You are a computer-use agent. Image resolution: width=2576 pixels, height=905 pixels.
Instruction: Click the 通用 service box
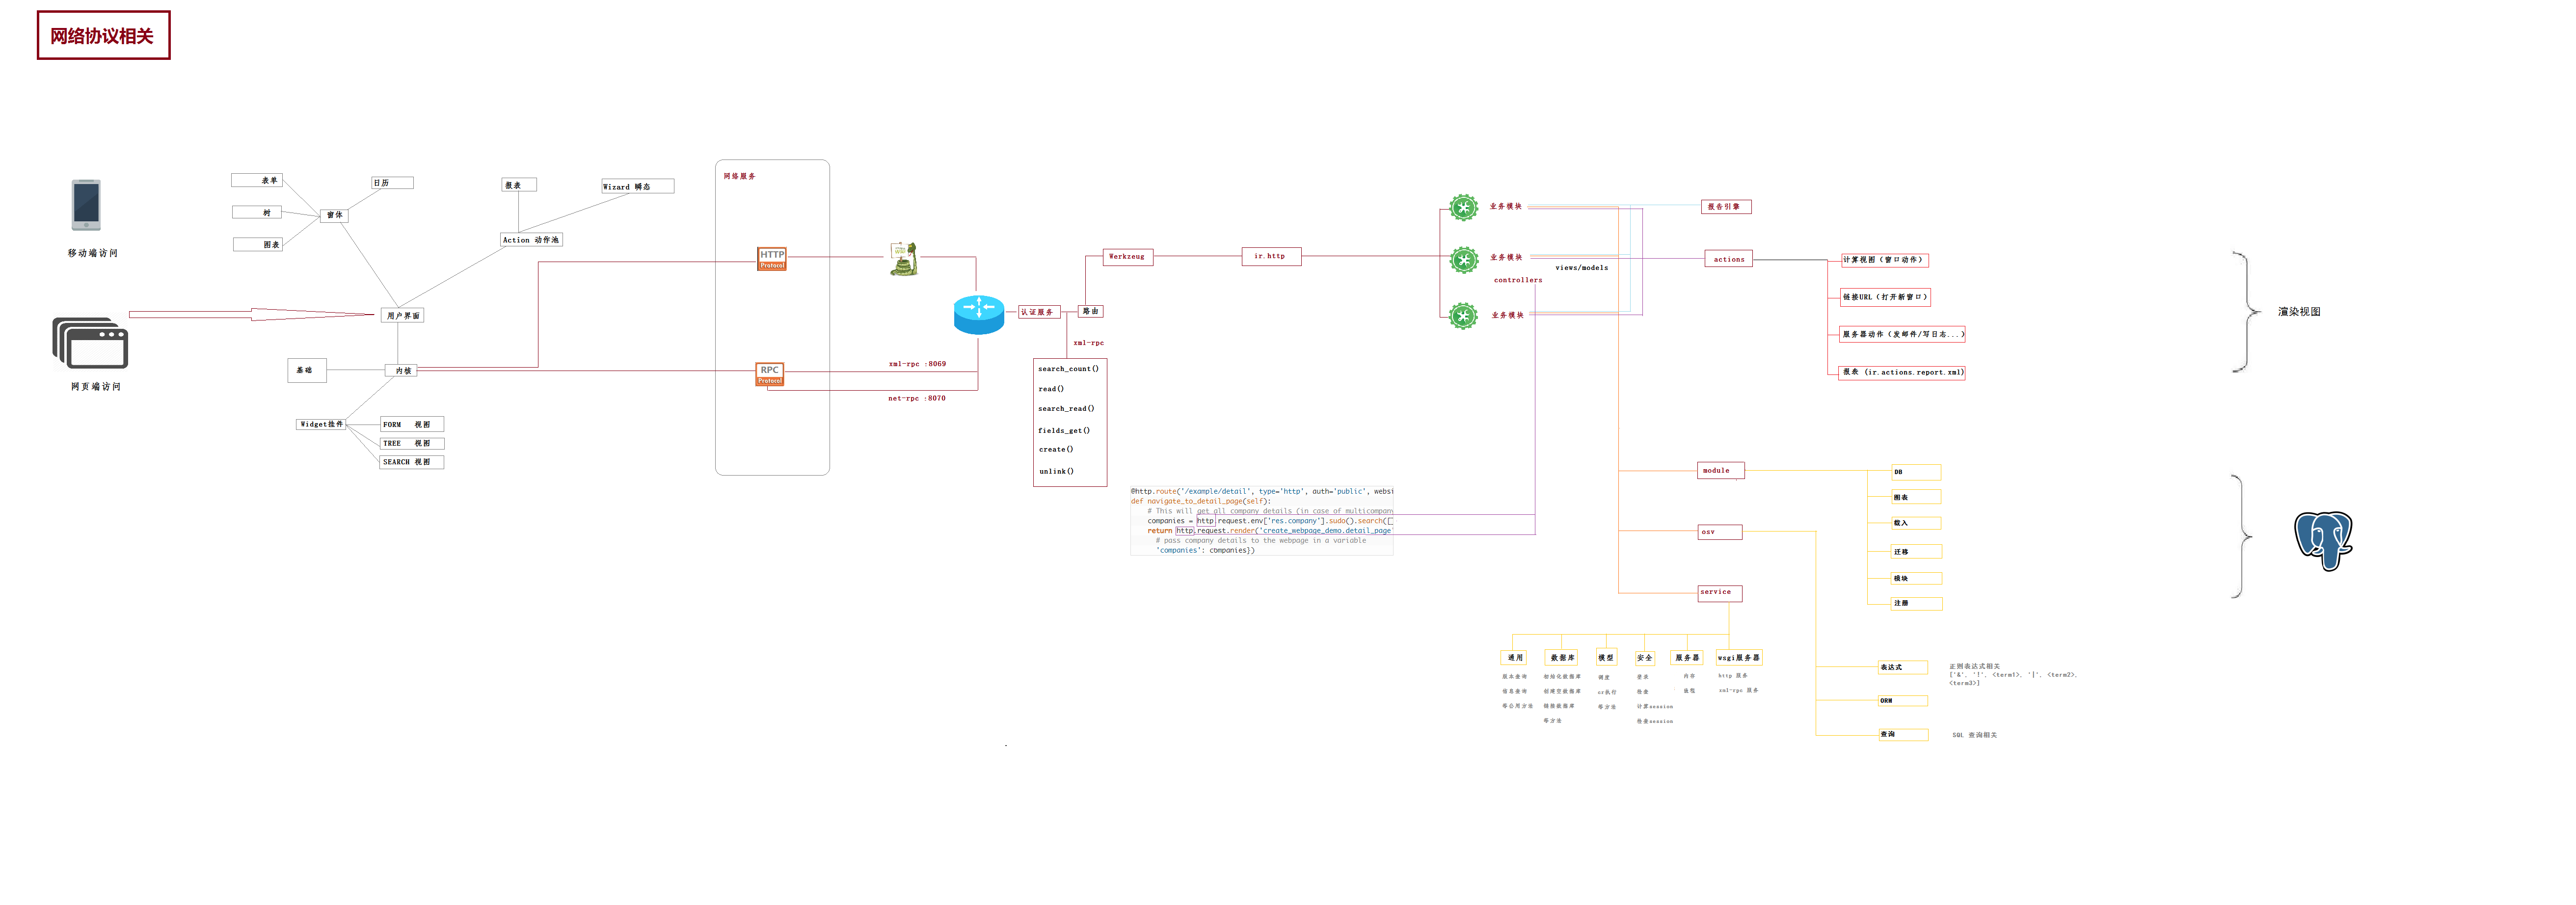(1514, 658)
